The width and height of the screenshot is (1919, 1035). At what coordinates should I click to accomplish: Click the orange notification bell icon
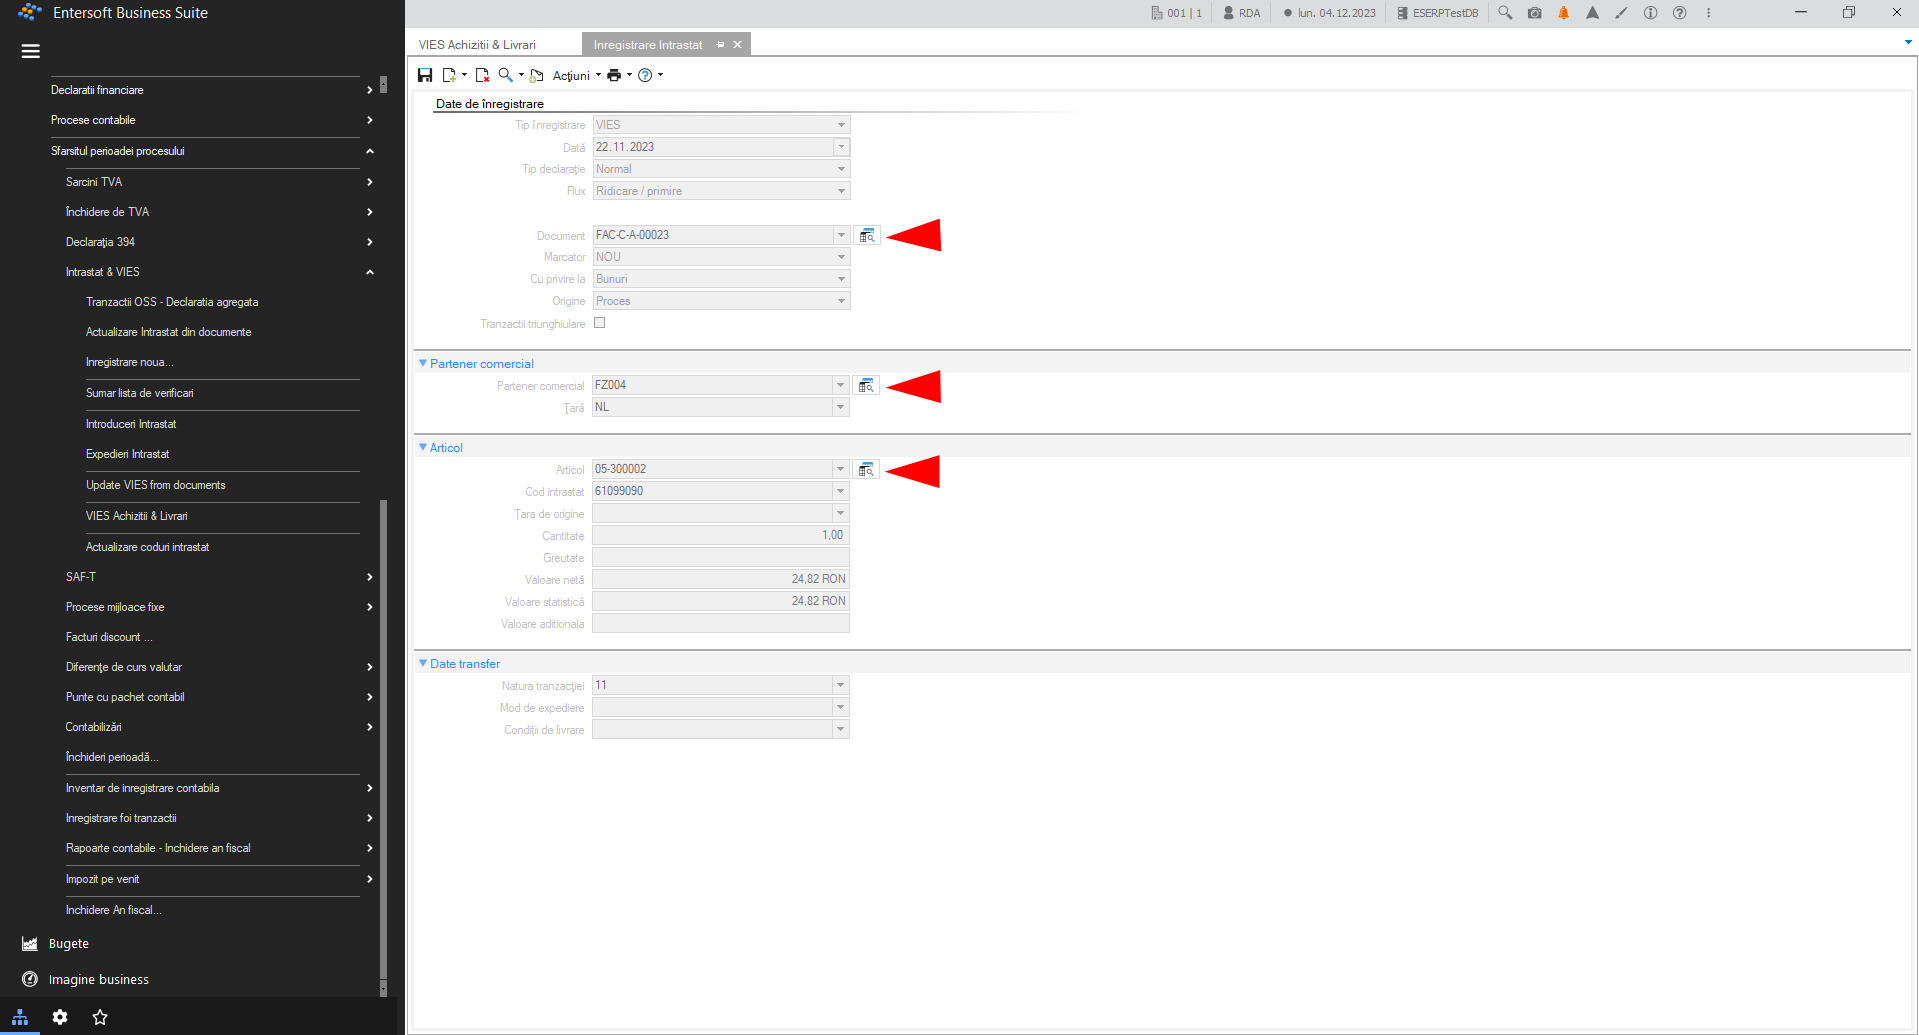tap(1563, 13)
